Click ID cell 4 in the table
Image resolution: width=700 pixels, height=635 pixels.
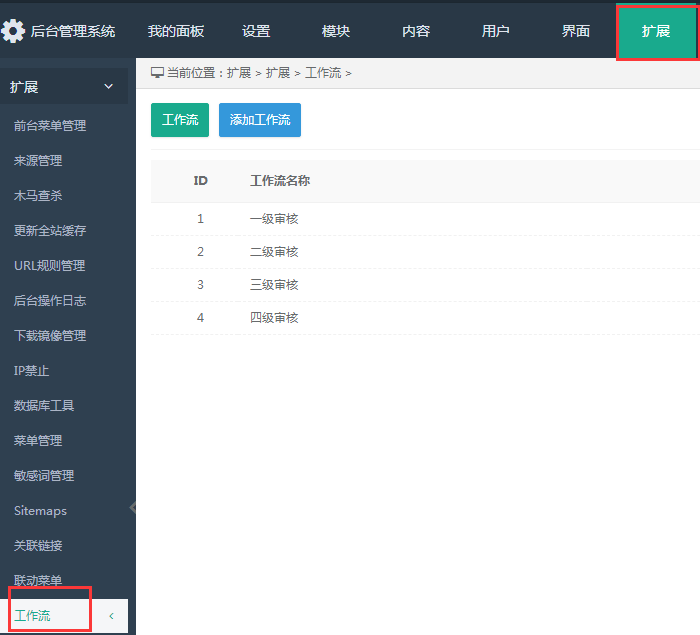pyautogui.click(x=200, y=318)
